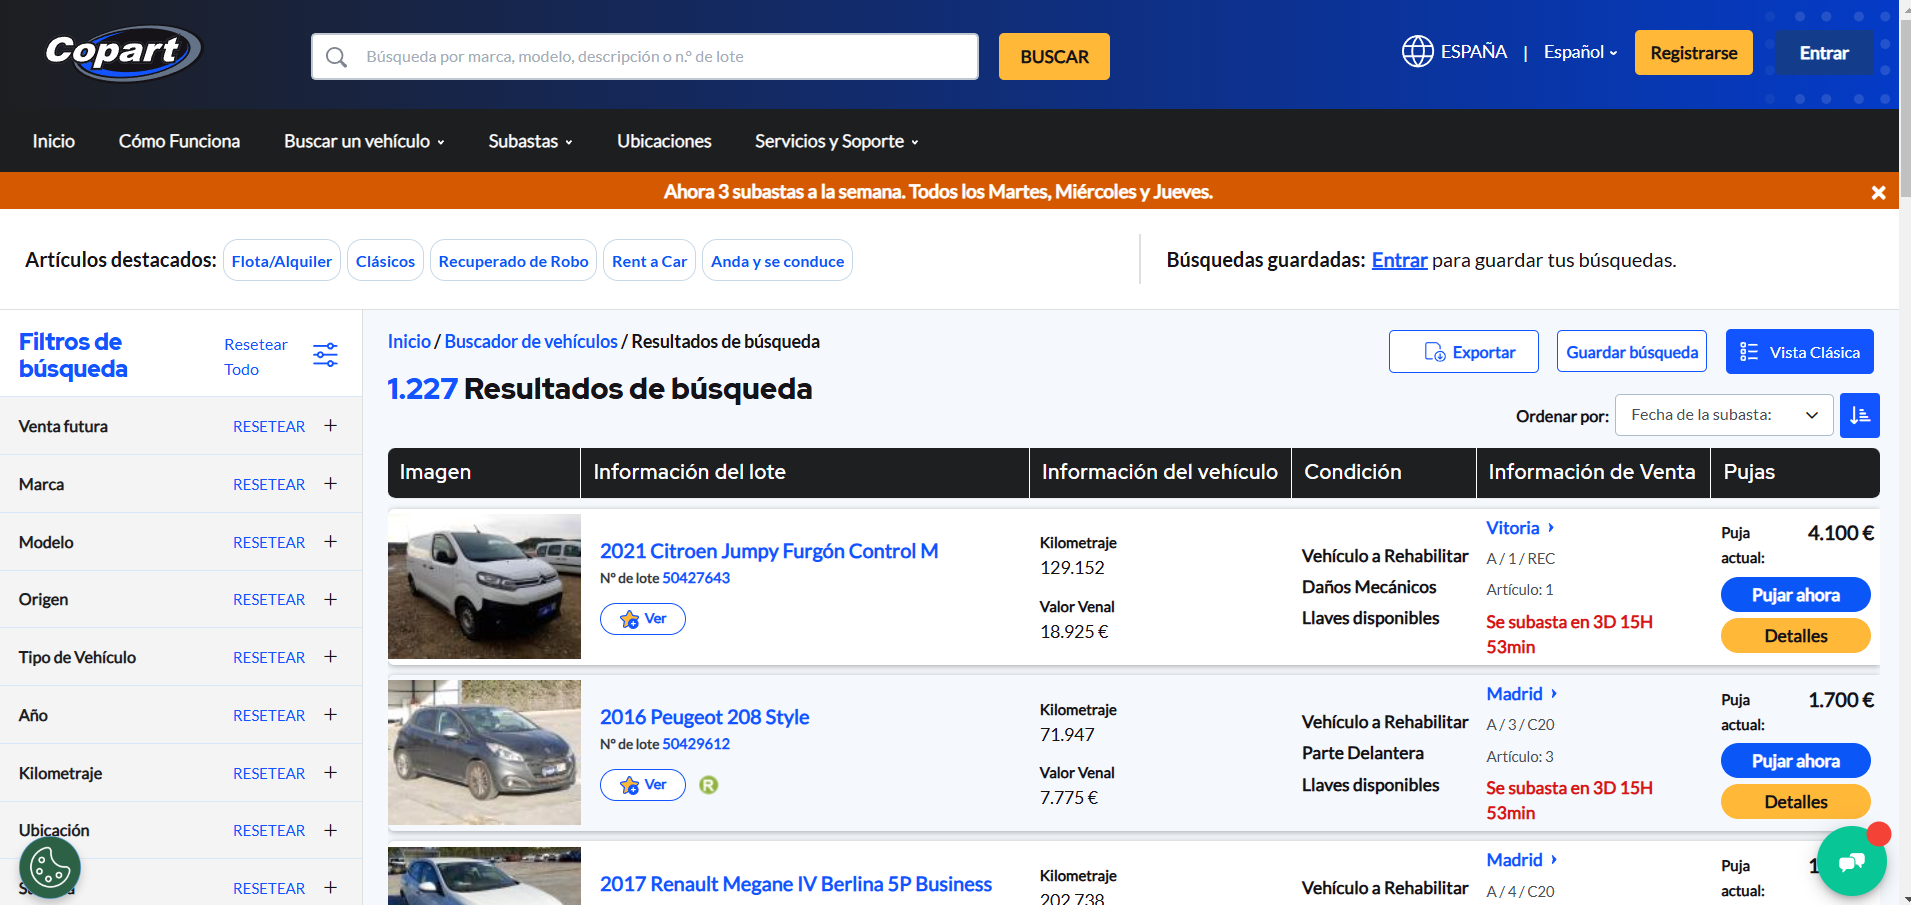The height and width of the screenshot is (905, 1911).
Task: Open the 2021 Citroen Jumpy Furgón title
Action: [x=768, y=551]
